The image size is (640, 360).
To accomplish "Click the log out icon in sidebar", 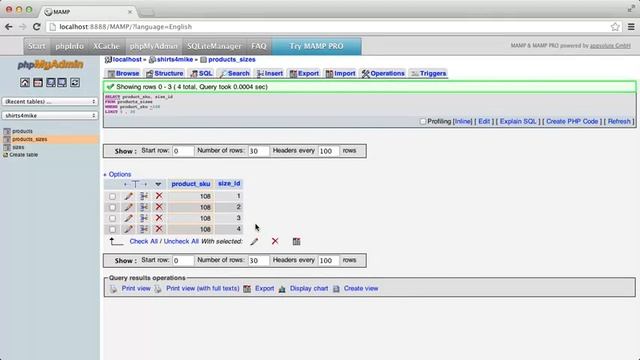I will tap(38, 82).
